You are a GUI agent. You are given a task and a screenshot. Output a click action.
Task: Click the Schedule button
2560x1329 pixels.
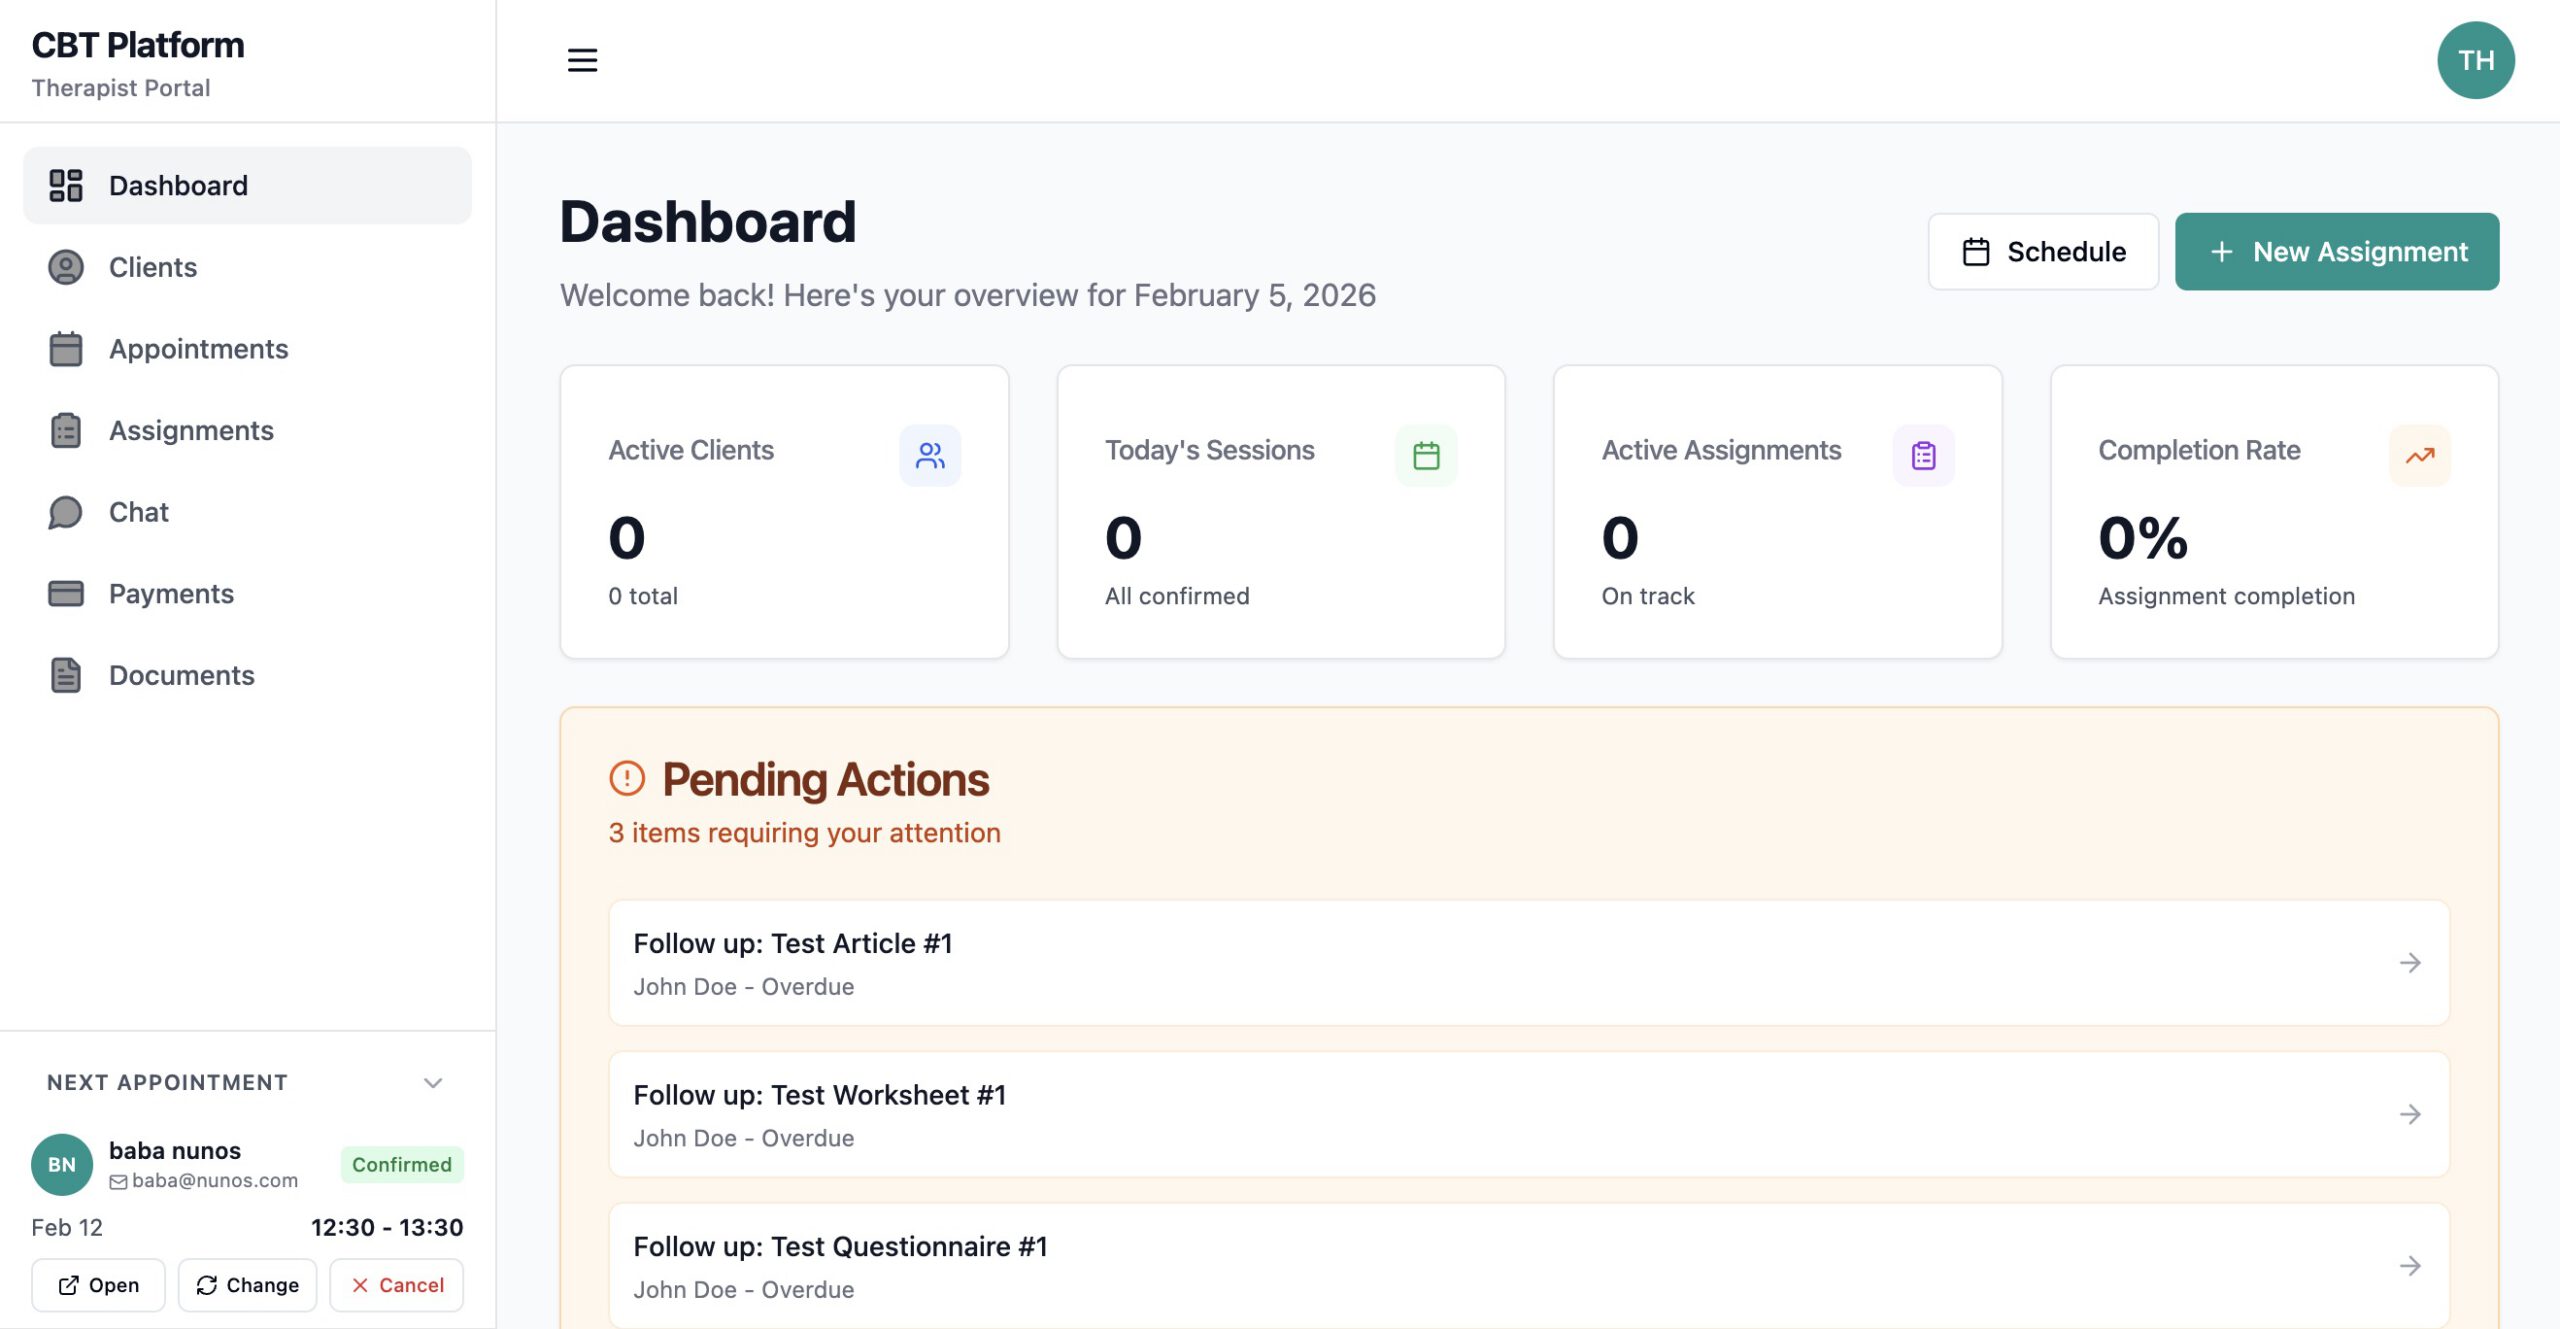(x=2043, y=252)
